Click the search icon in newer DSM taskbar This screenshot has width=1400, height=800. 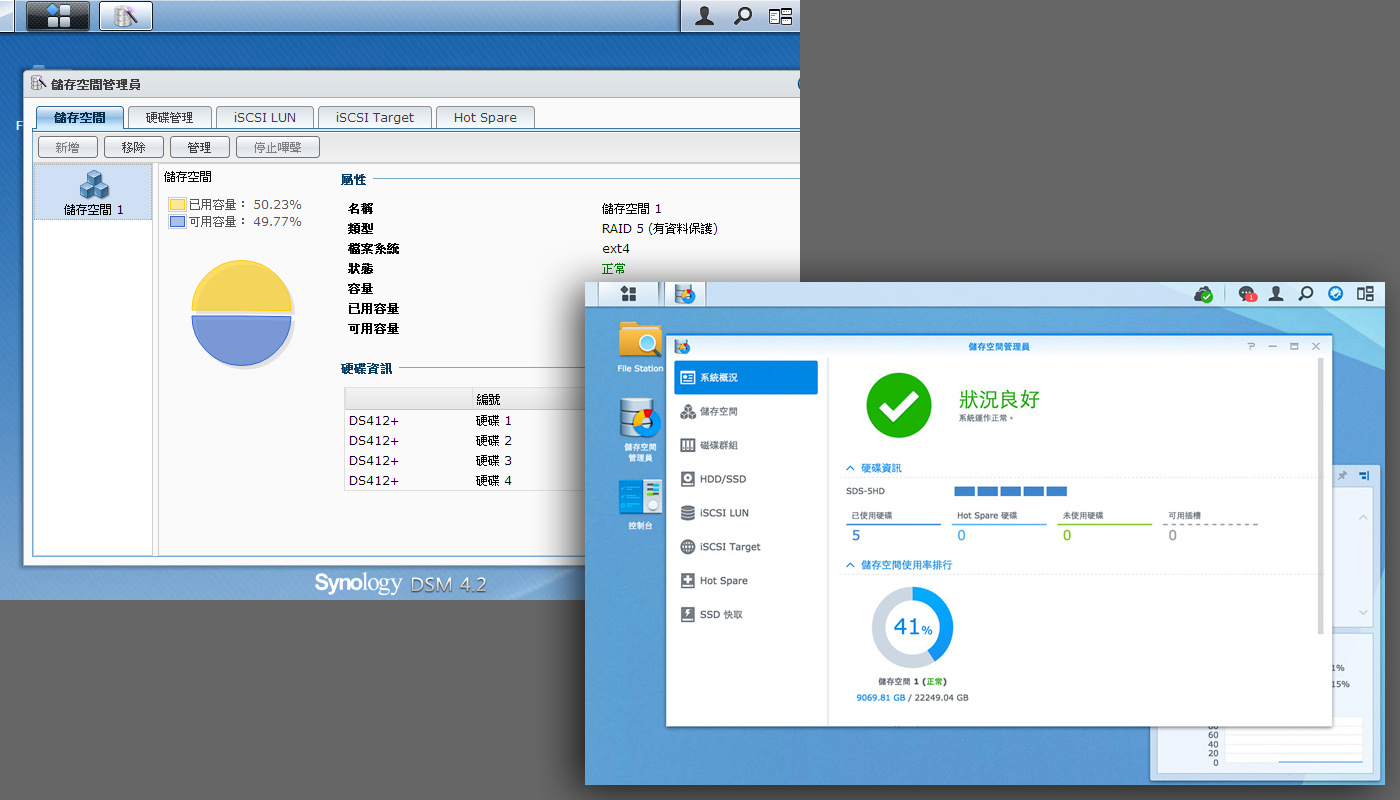(x=1305, y=294)
